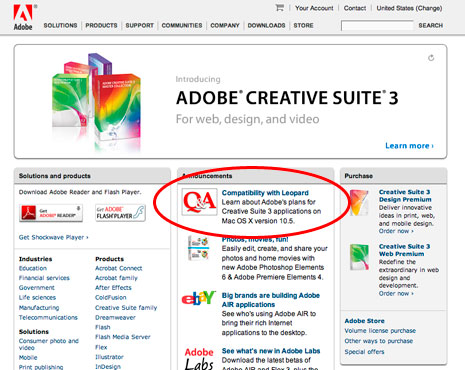Open the Special offers link
Image resolution: width=465 pixels, height=370 pixels.
[x=364, y=352]
